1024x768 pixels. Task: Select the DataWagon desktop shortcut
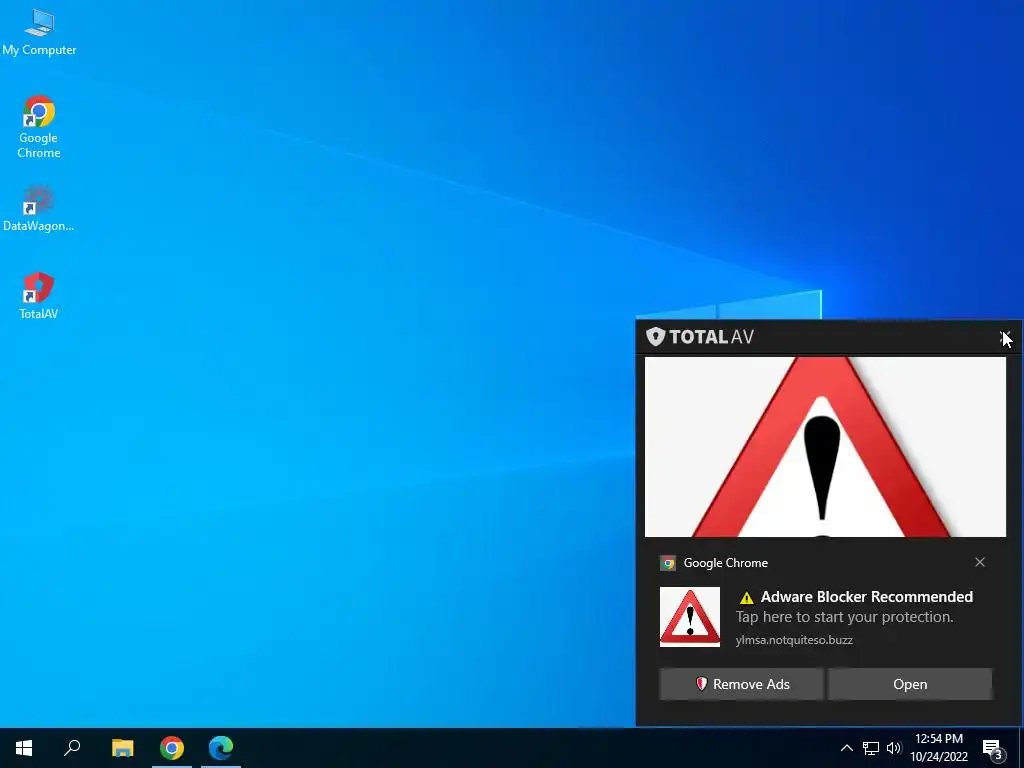pyautogui.click(x=39, y=209)
